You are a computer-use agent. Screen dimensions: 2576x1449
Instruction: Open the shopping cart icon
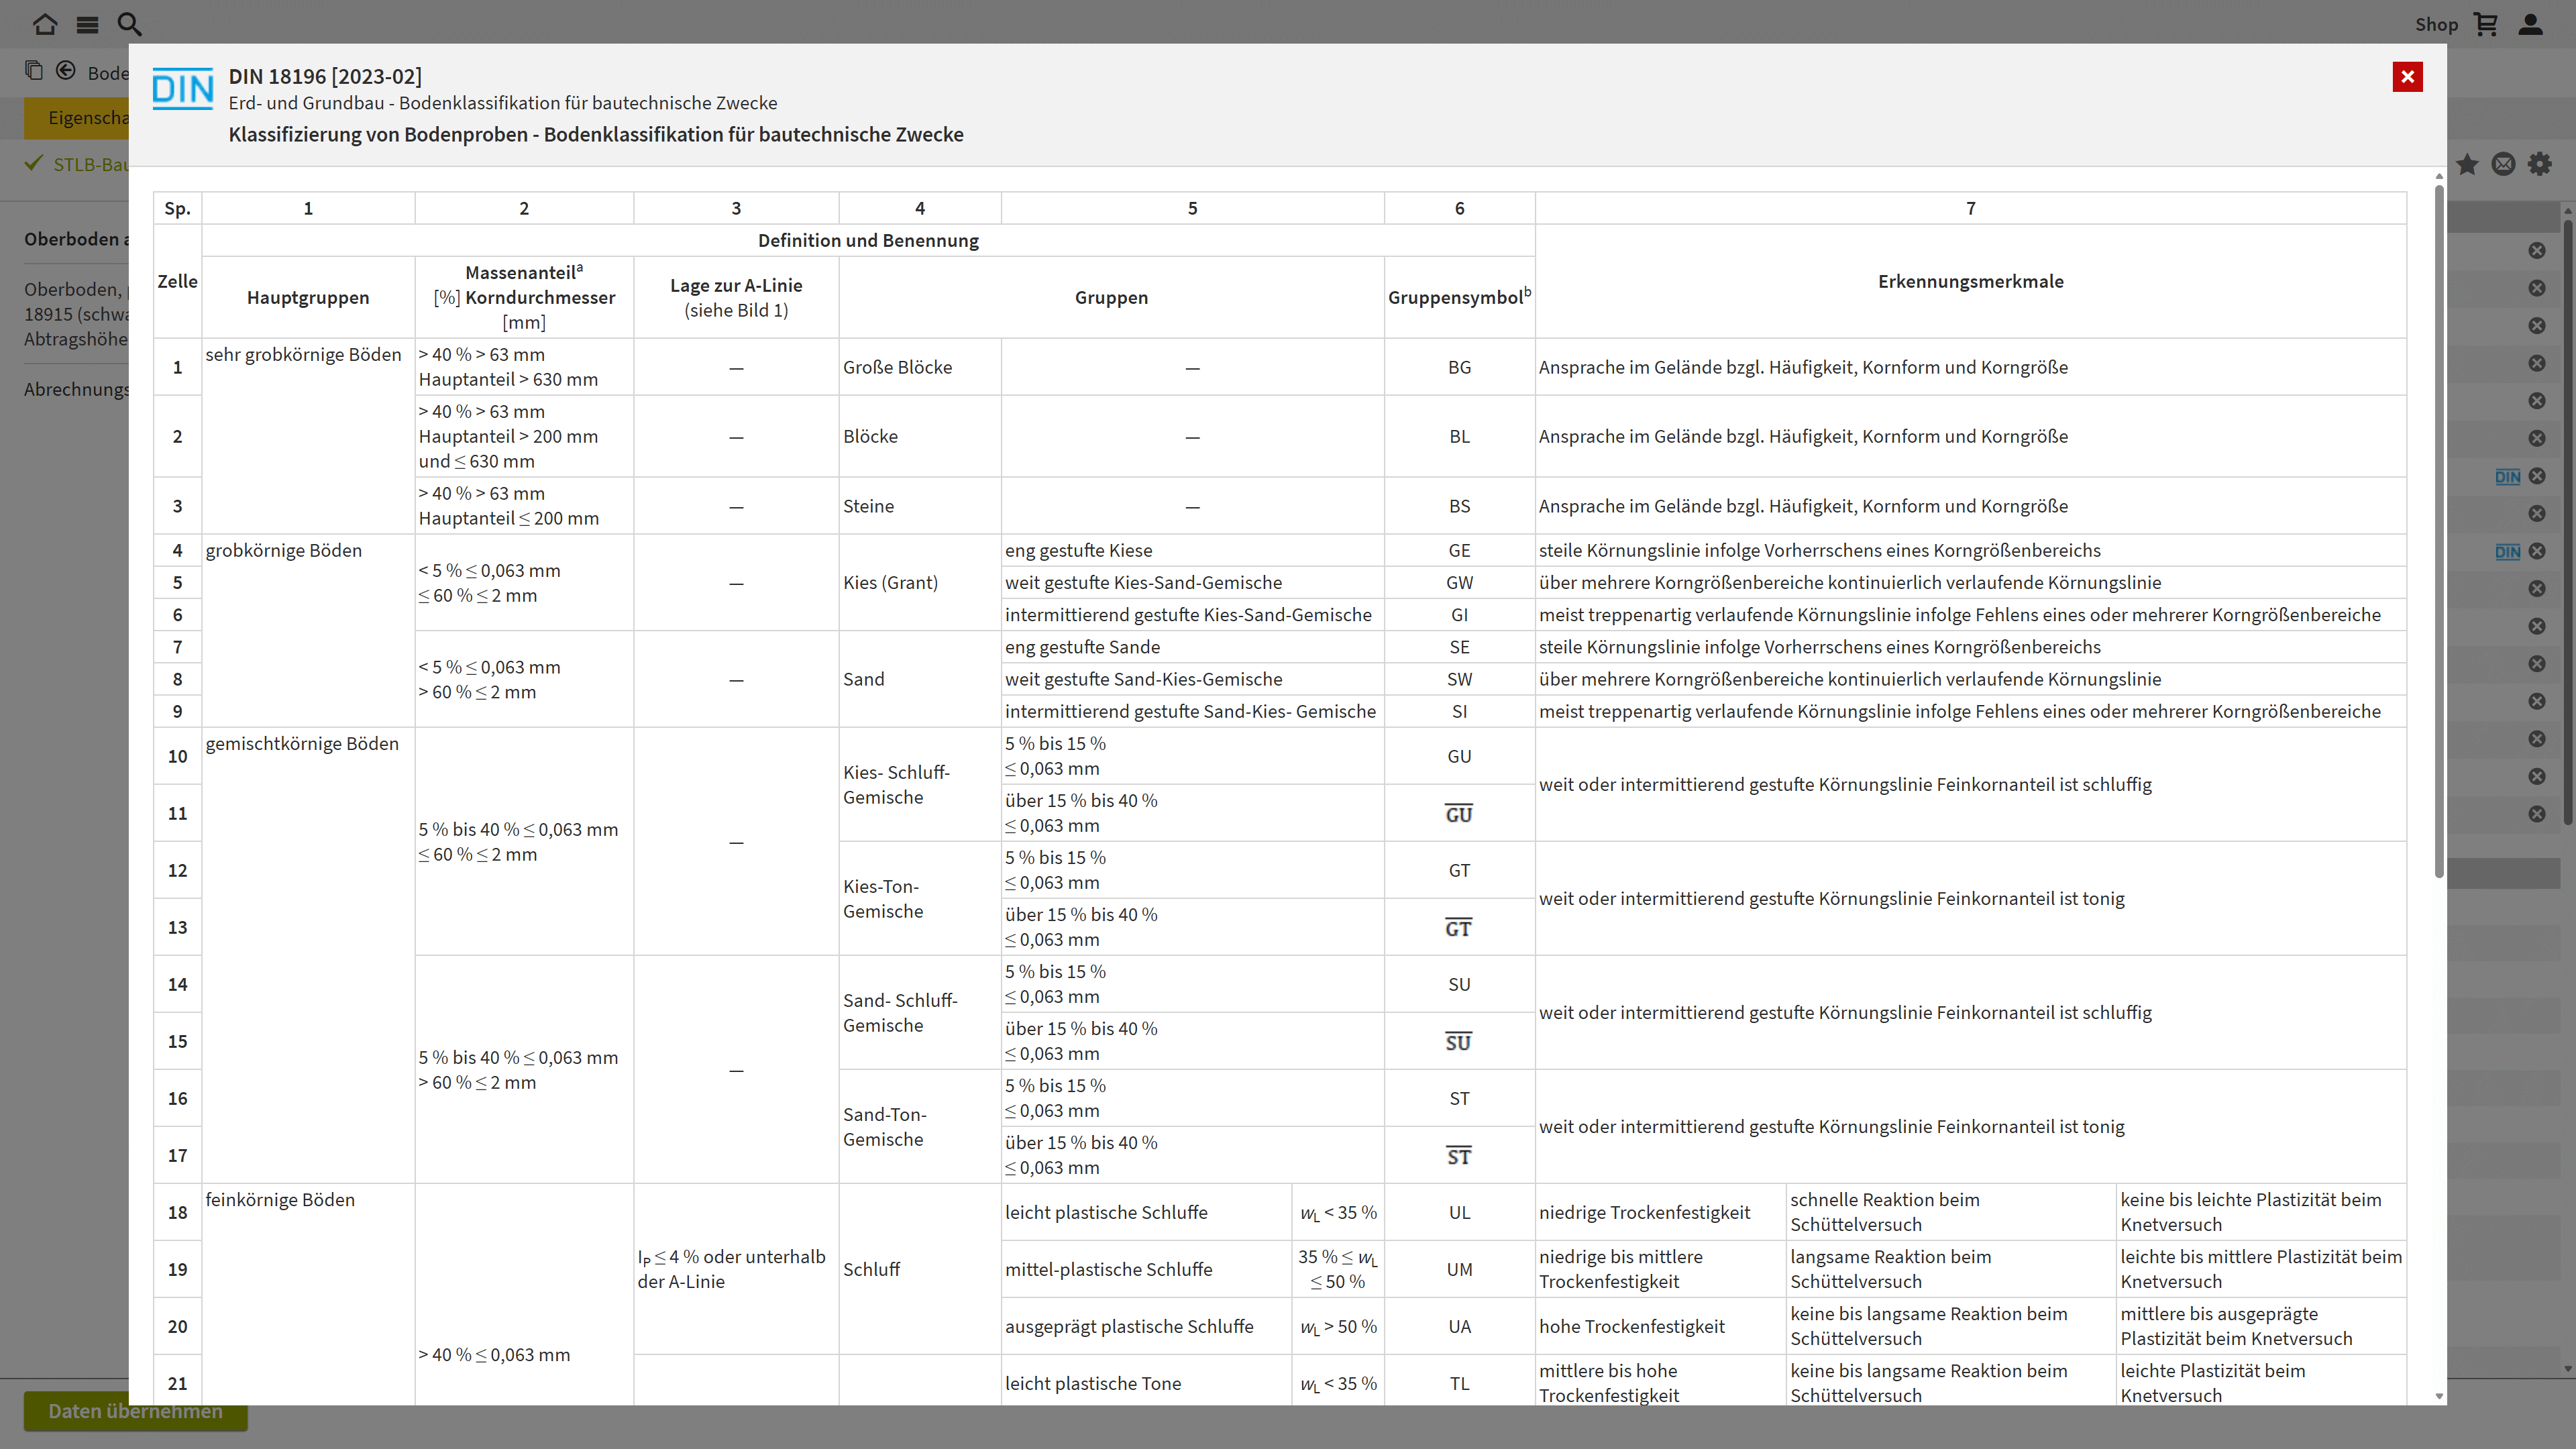pyautogui.click(x=2486, y=24)
